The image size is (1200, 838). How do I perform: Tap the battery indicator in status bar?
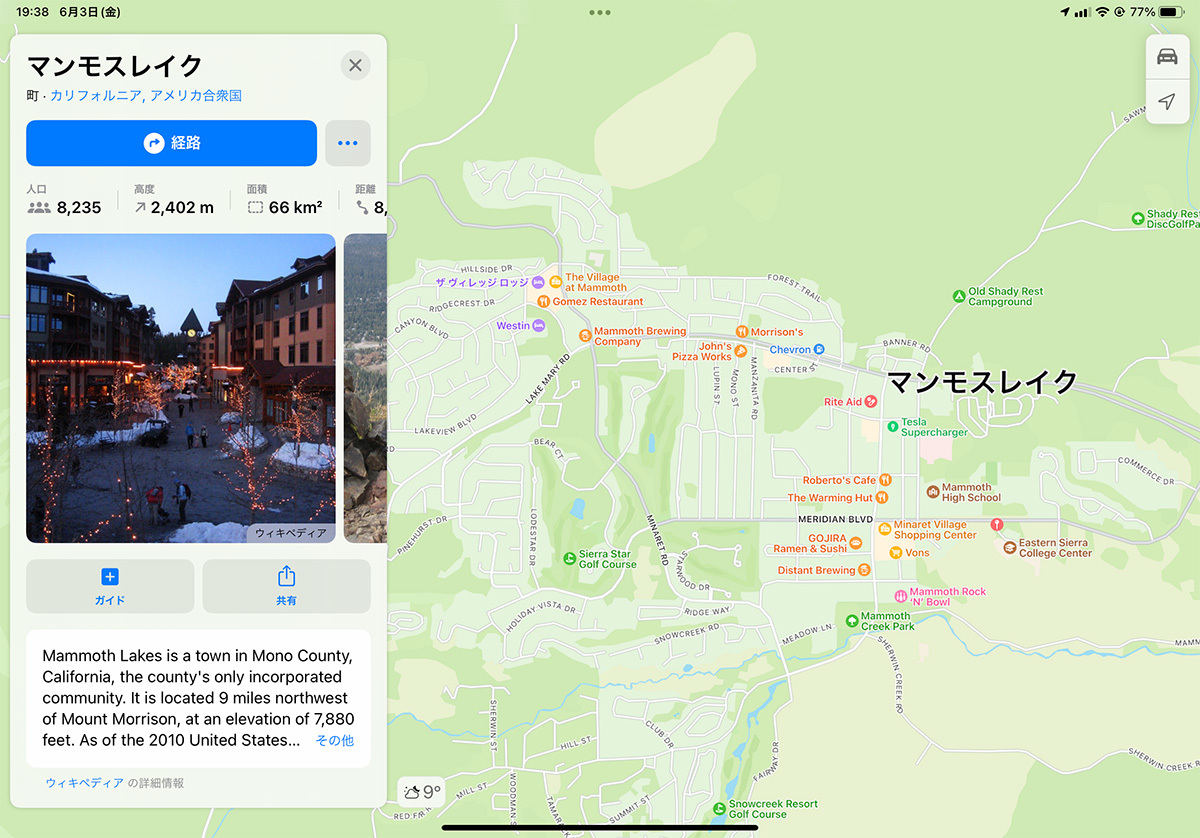pos(1172,12)
